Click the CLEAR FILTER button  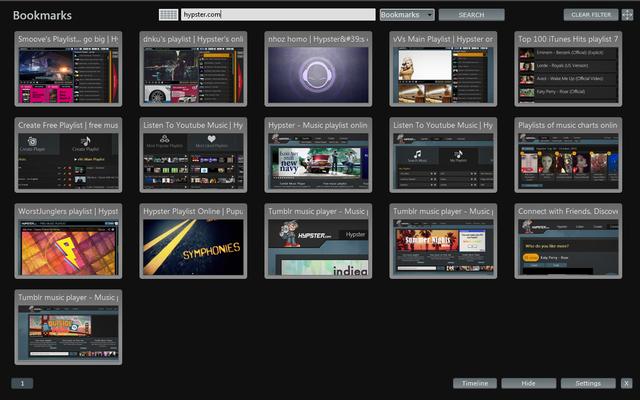click(x=591, y=15)
